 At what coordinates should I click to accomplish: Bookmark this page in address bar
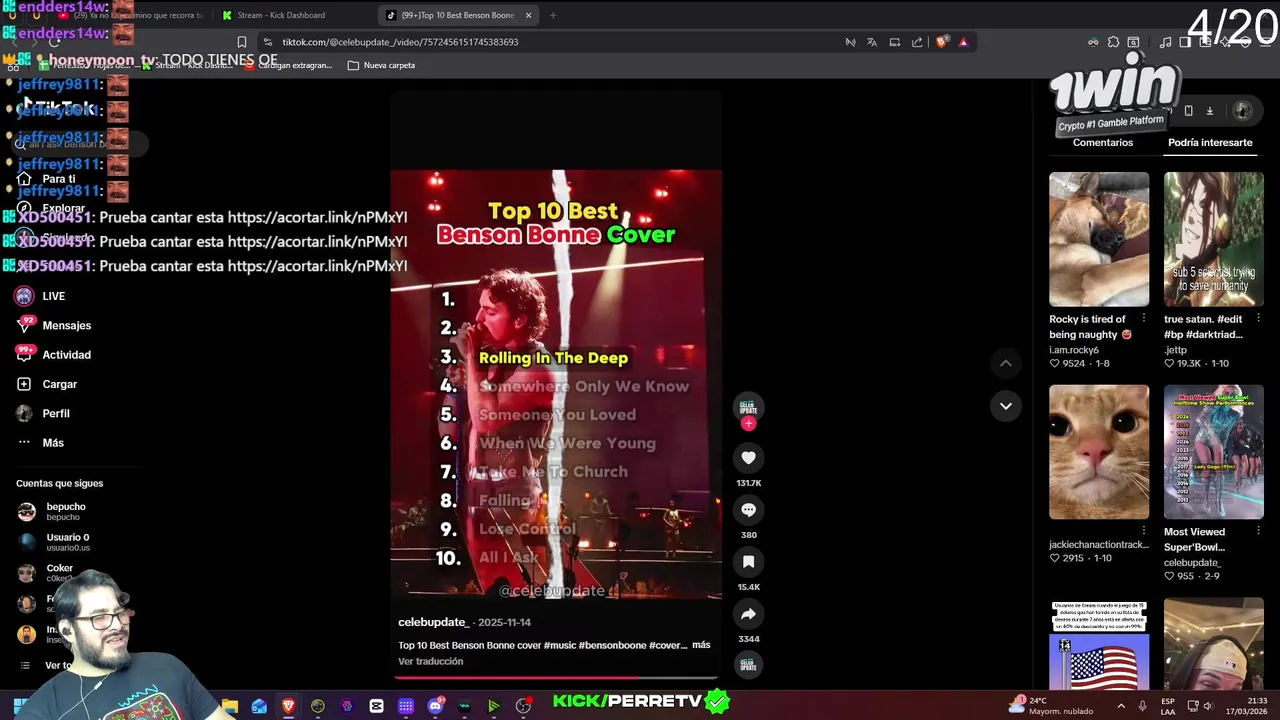point(241,42)
